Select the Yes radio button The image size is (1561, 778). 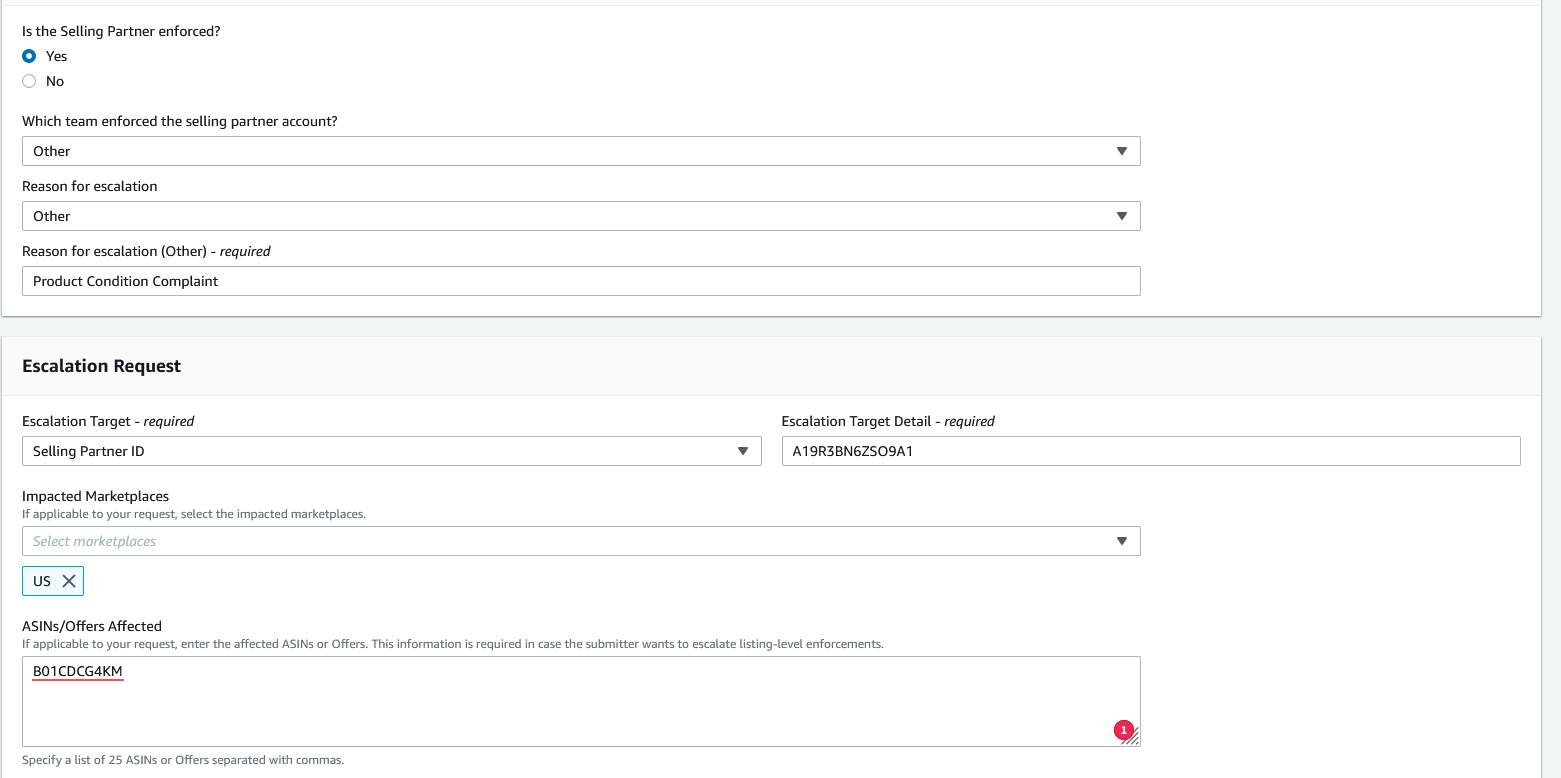click(29, 56)
